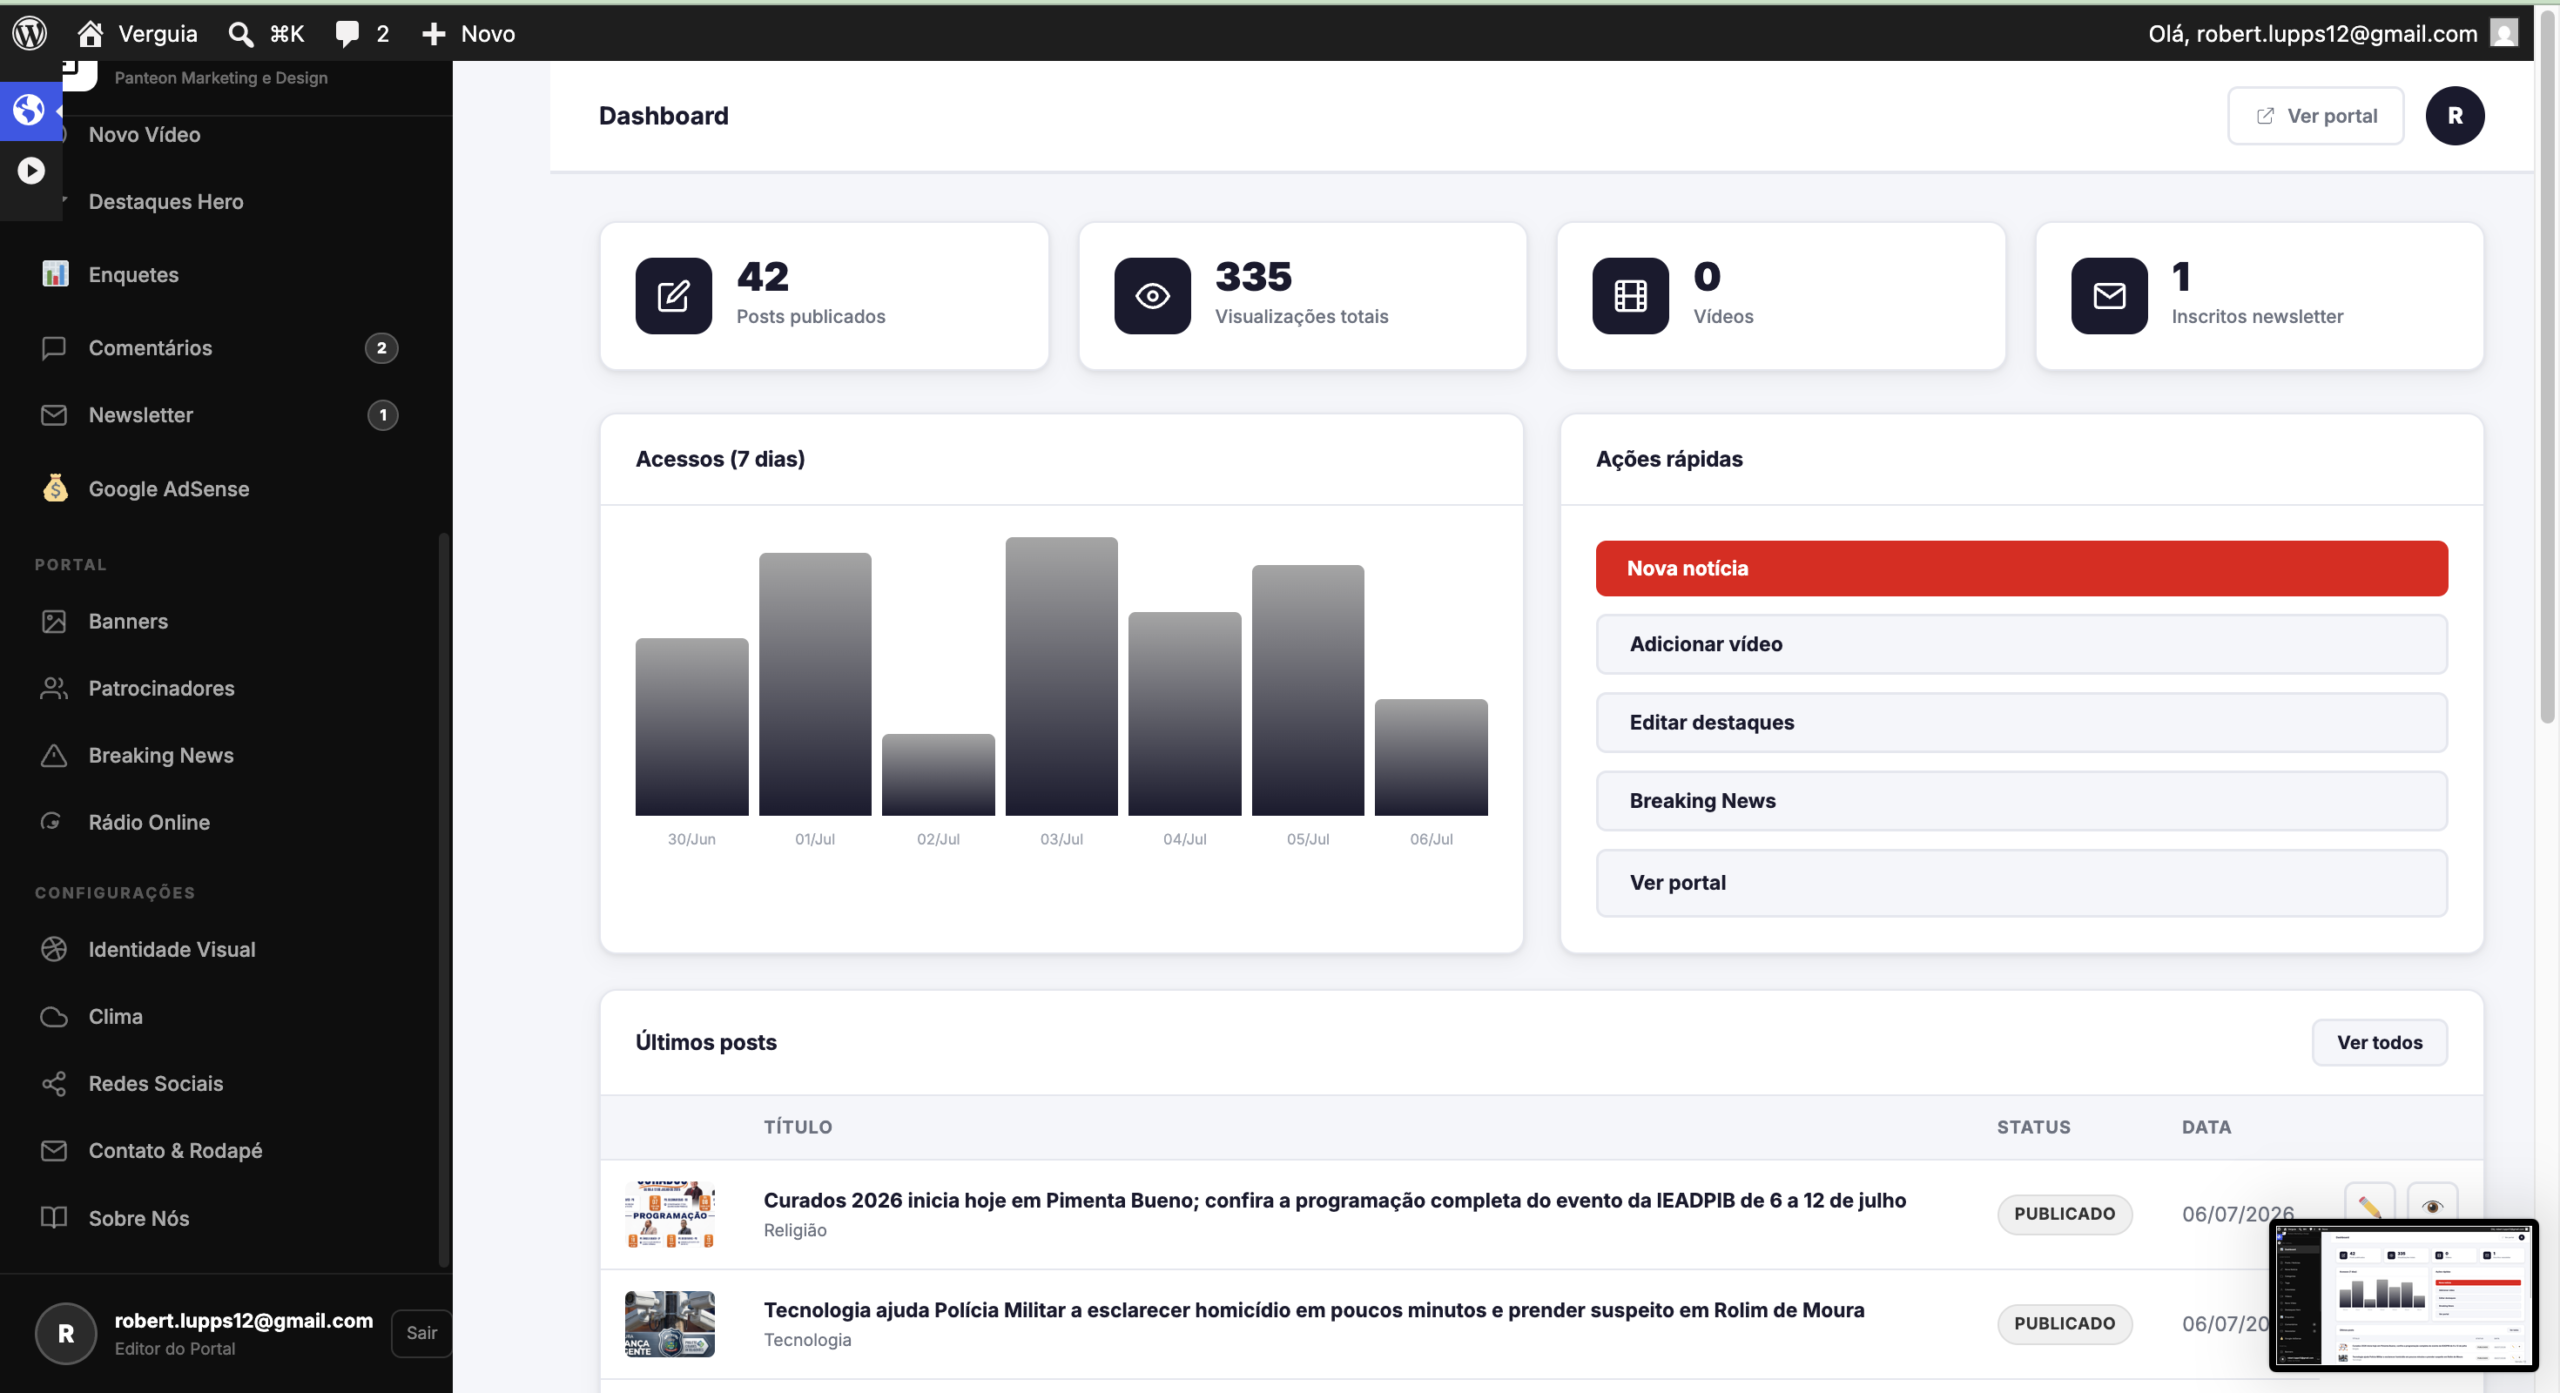This screenshot has width=2560, height=1393.
Task: Click PUBLICADO status of Tecnologia post
Action: pyautogui.click(x=2064, y=1324)
